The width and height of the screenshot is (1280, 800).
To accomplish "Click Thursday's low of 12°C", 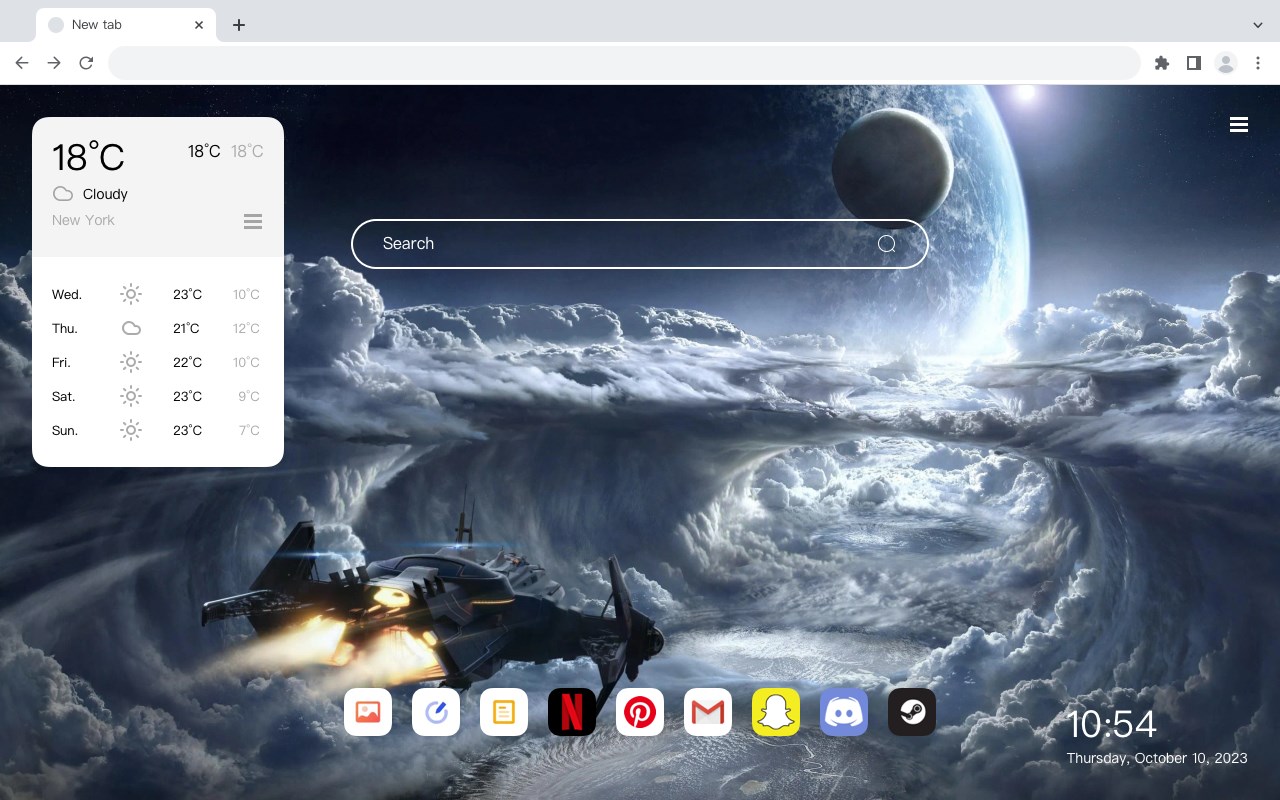I will (x=246, y=328).
